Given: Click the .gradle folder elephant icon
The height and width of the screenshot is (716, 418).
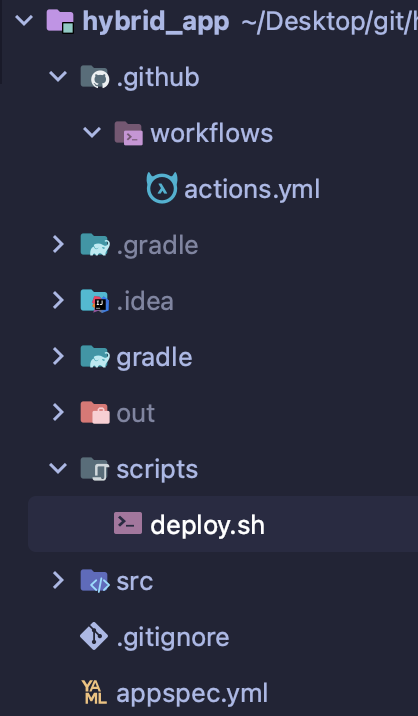Looking at the screenshot, I should pyautogui.click(x=95, y=245).
